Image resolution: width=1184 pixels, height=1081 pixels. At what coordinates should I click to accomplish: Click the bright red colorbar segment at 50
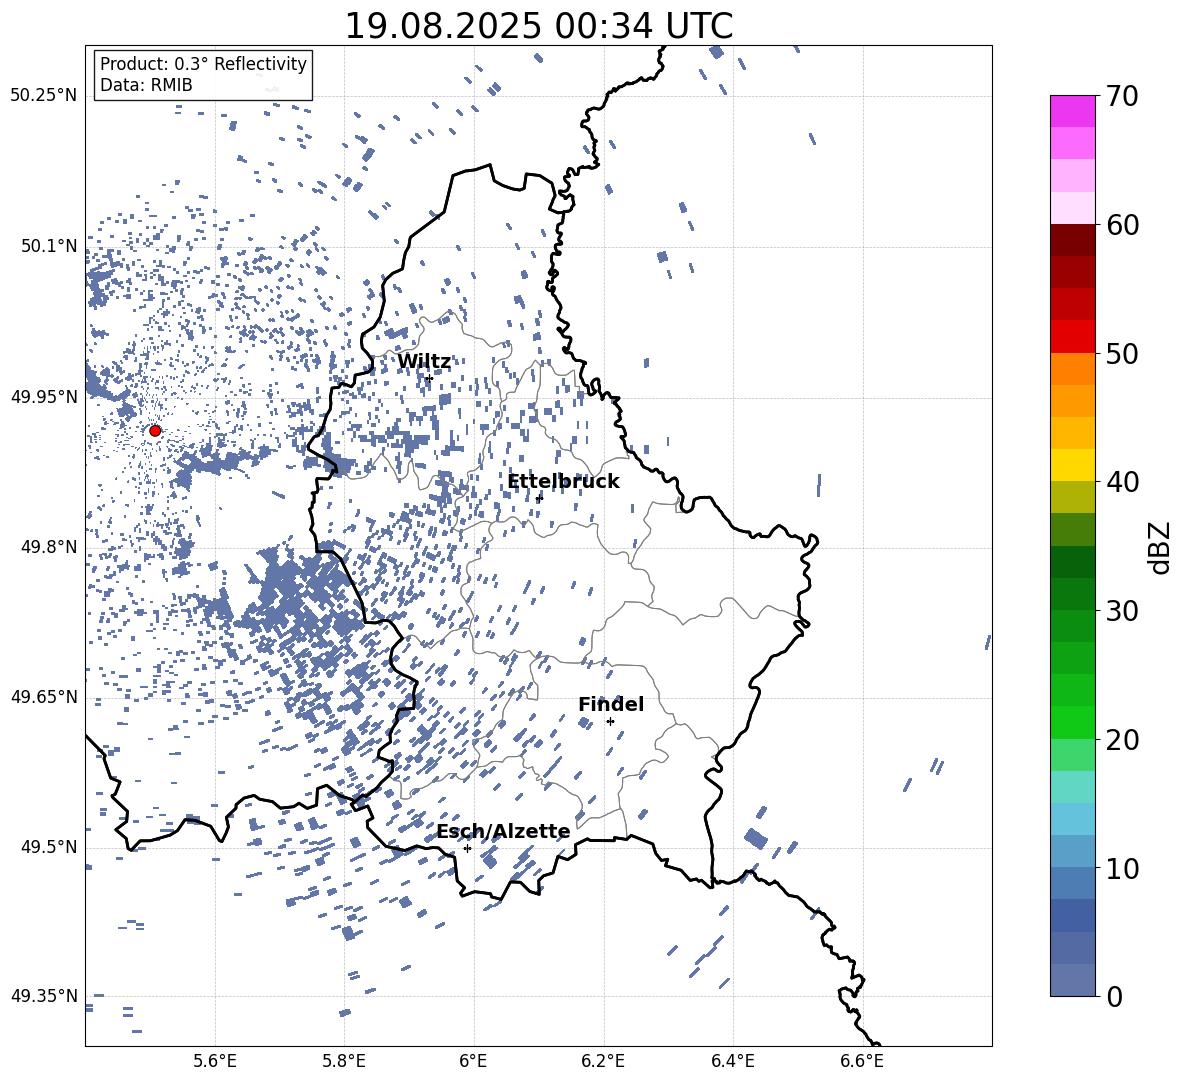[1072, 337]
